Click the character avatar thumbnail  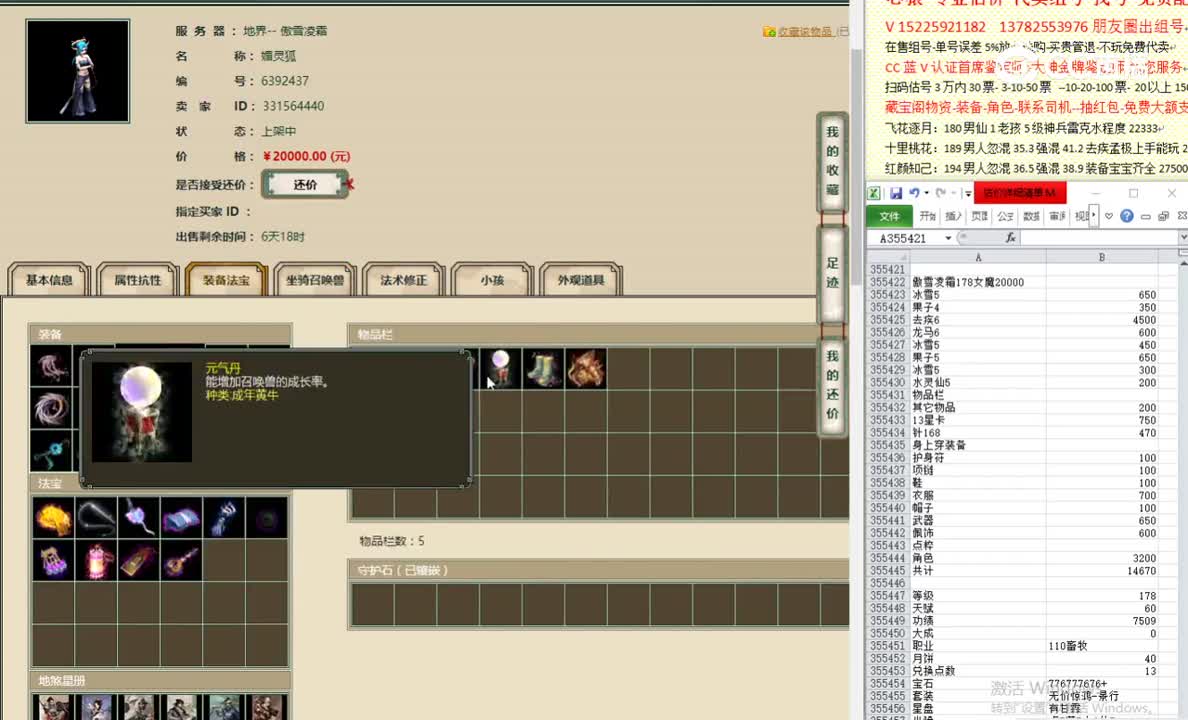pos(78,71)
